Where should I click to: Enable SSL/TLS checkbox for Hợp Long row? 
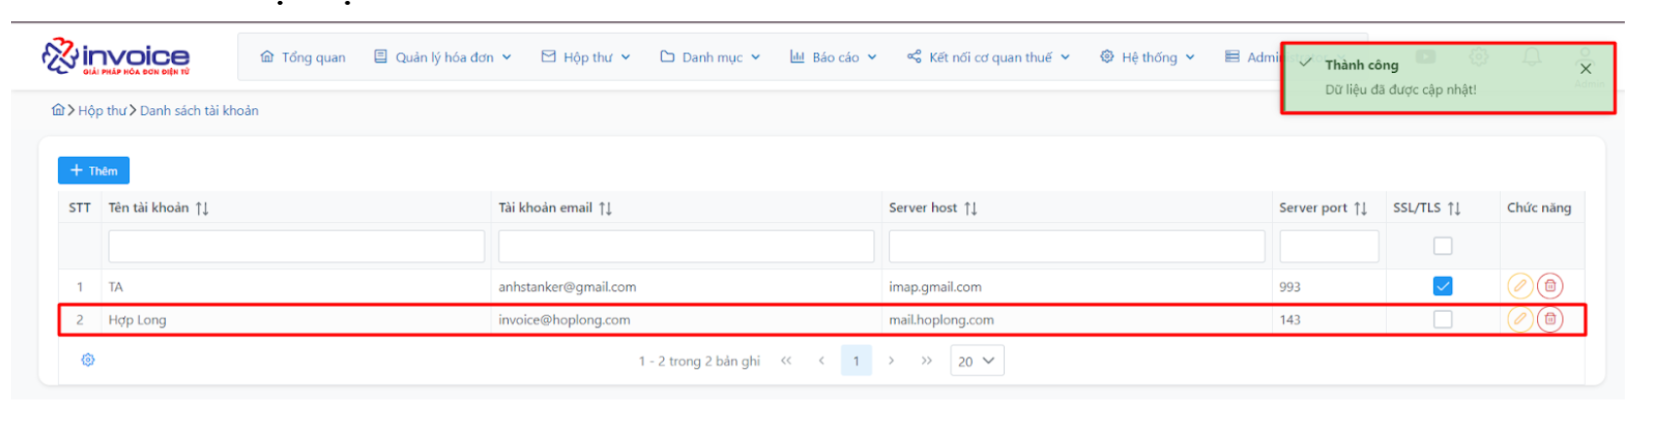(x=1442, y=319)
